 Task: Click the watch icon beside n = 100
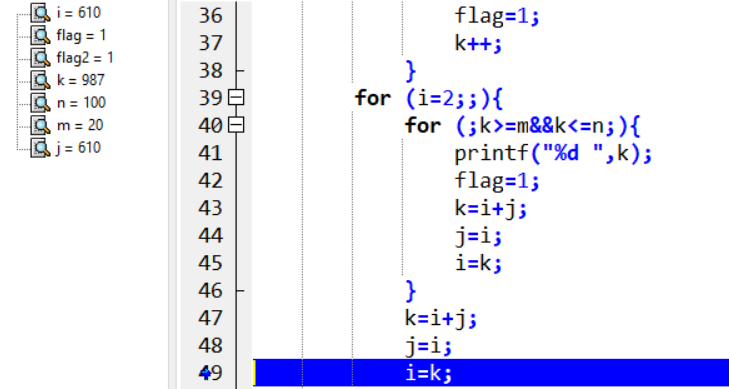pos(40,102)
